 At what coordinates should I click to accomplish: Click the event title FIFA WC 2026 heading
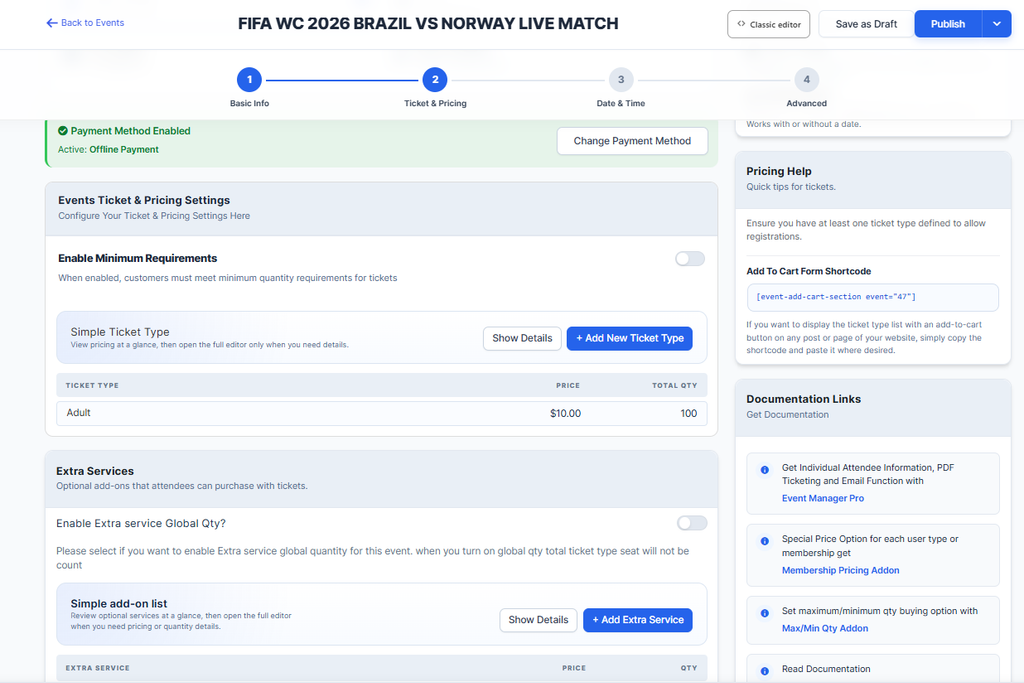[428, 24]
